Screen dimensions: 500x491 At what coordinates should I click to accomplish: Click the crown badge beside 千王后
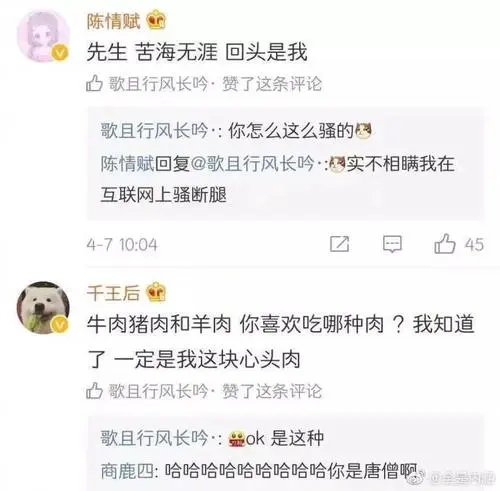pyautogui.click(x=156, y=292)
